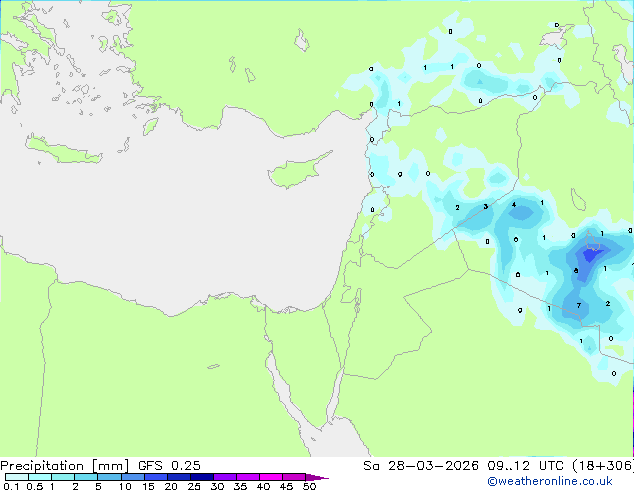634x490 pixels.
Task: Click the '45' legend scale label
Action: (286, 486)
